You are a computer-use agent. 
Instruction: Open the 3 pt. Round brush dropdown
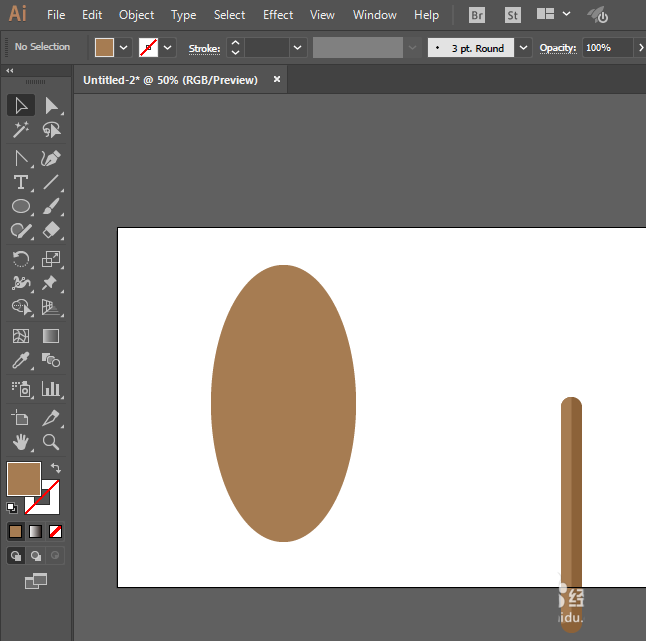pos(524,48)
